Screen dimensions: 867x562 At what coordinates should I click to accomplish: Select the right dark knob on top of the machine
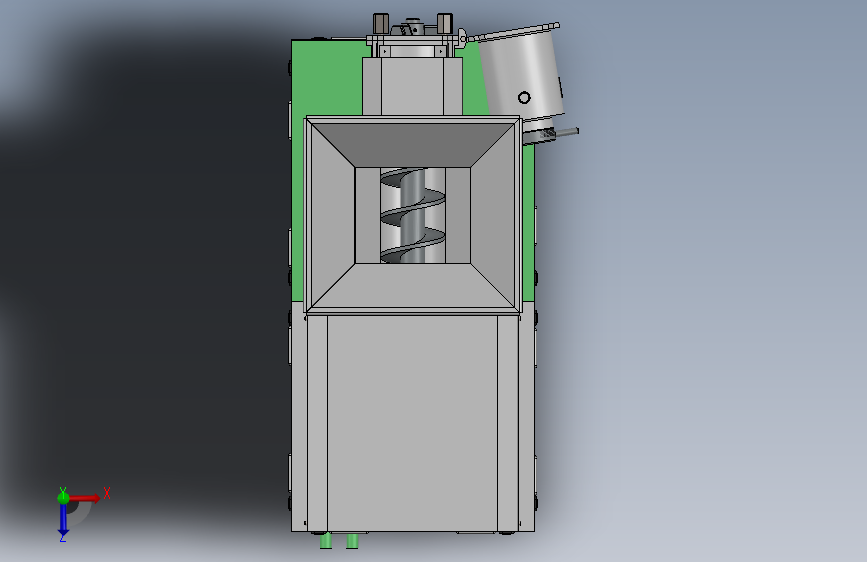click(x=445, y=24)
